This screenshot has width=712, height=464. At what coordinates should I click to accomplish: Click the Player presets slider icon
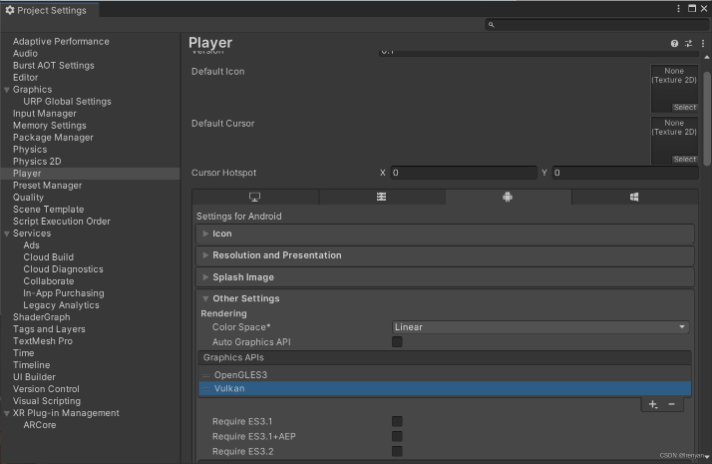[x=688, y=44]
